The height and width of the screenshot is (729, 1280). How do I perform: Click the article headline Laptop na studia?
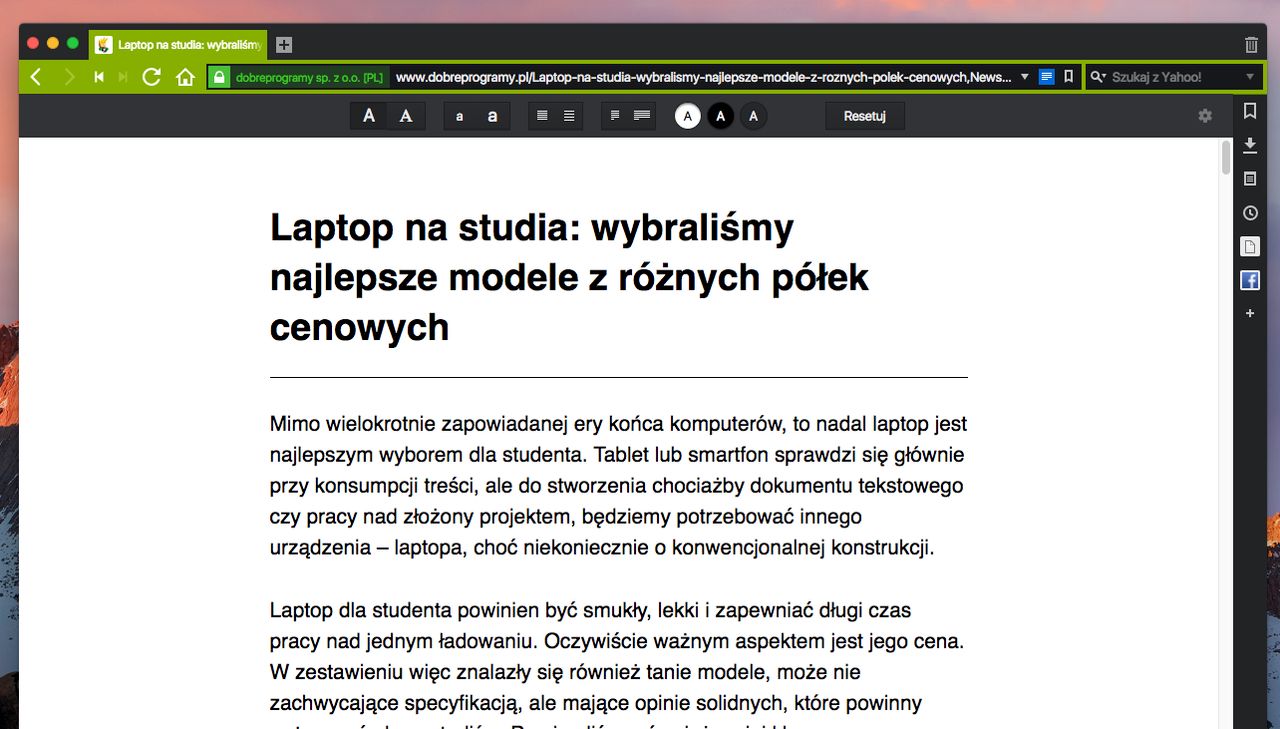[570, 277]
